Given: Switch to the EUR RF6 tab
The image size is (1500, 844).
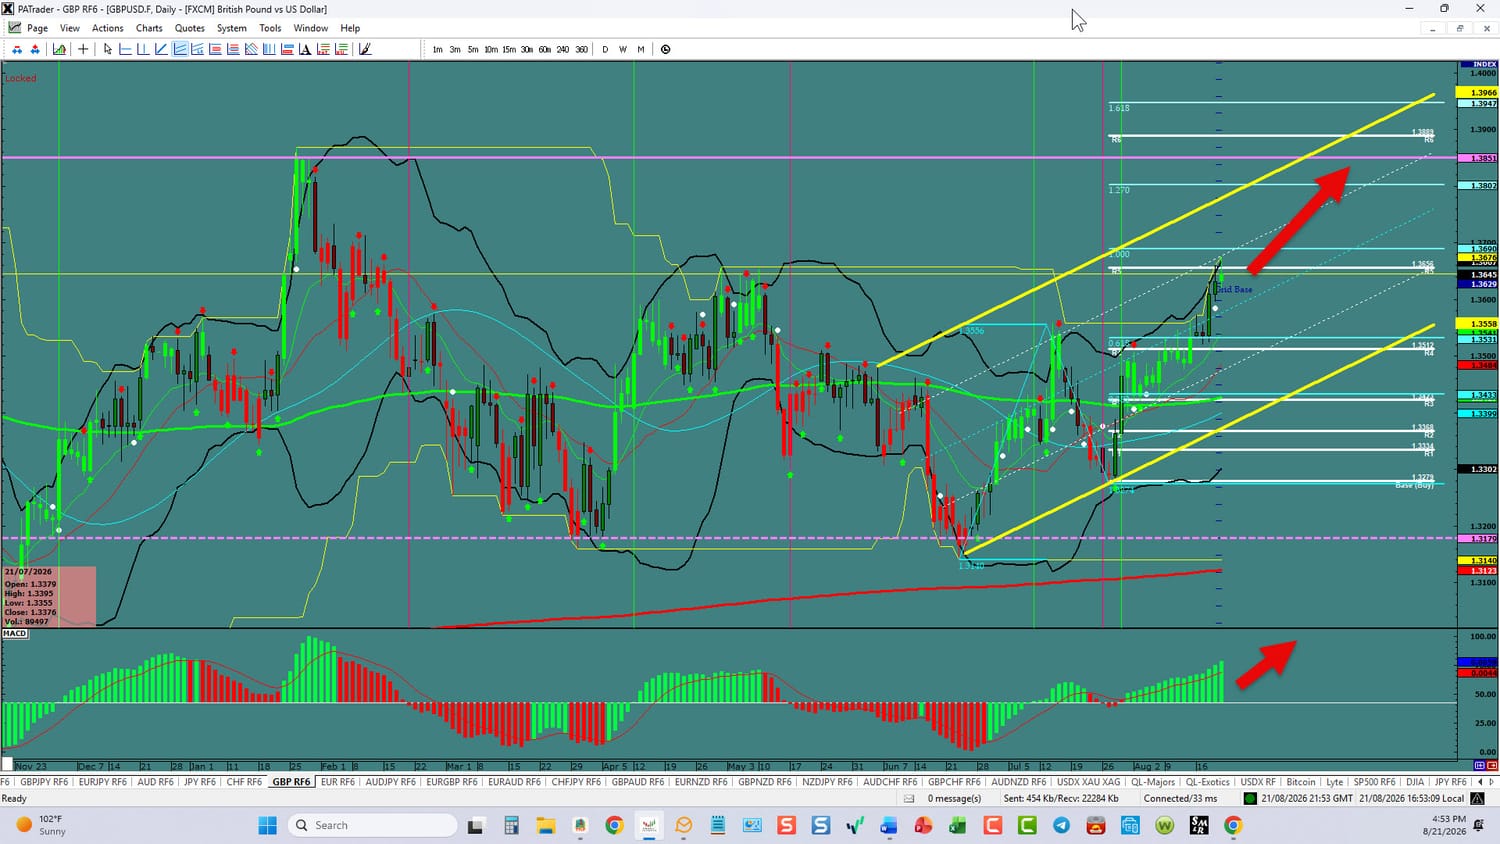Looking at the screenshot, I should click(x=338, y=782).
